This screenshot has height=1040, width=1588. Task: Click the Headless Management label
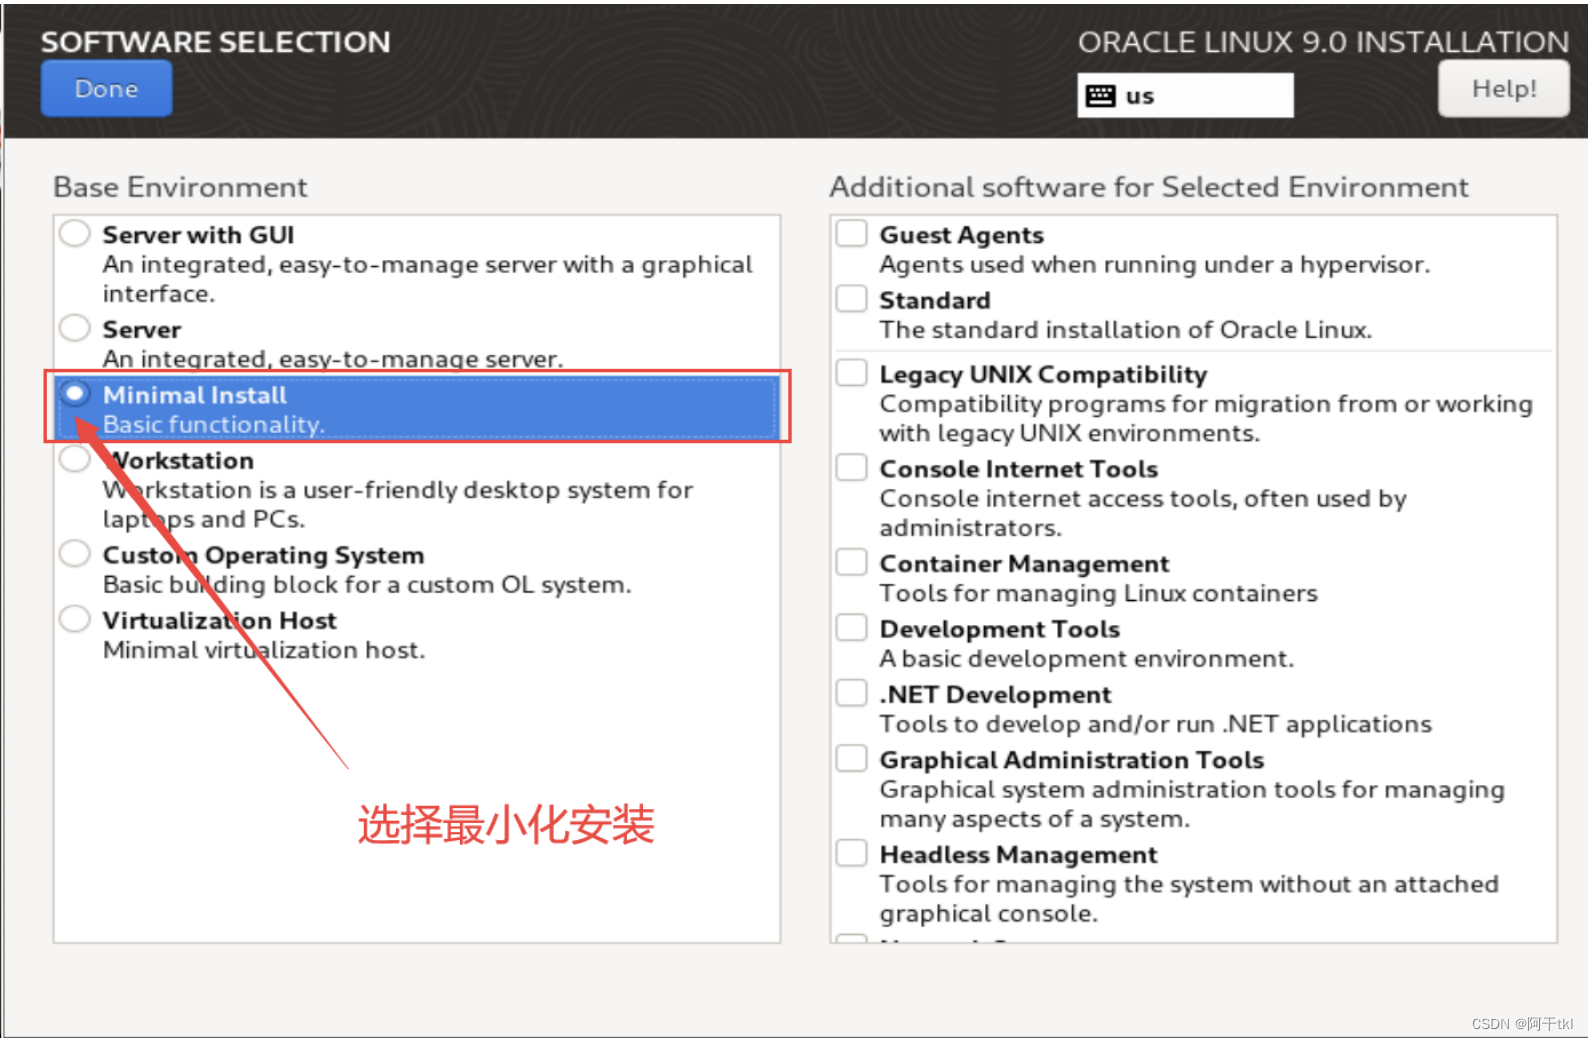point(1018,855)
